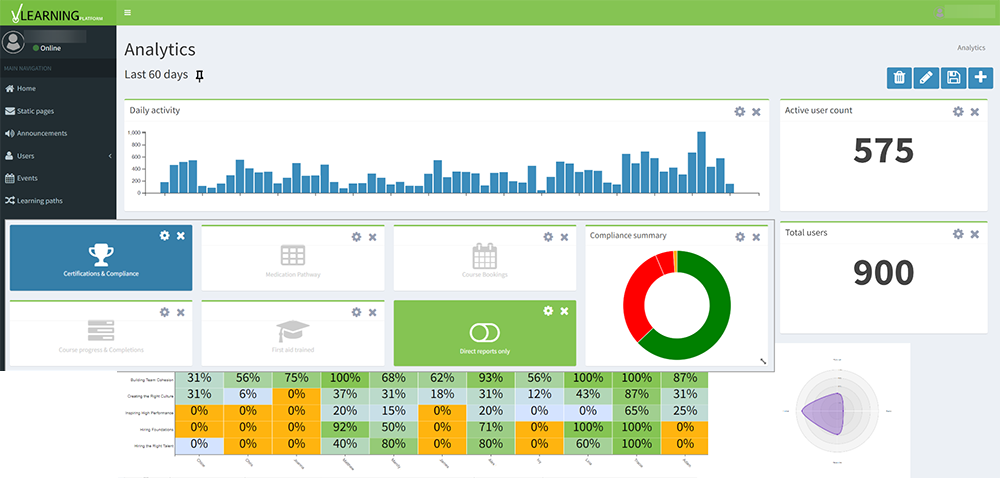Open the Course Bookings tile
1000x478 pixels.
485,257
